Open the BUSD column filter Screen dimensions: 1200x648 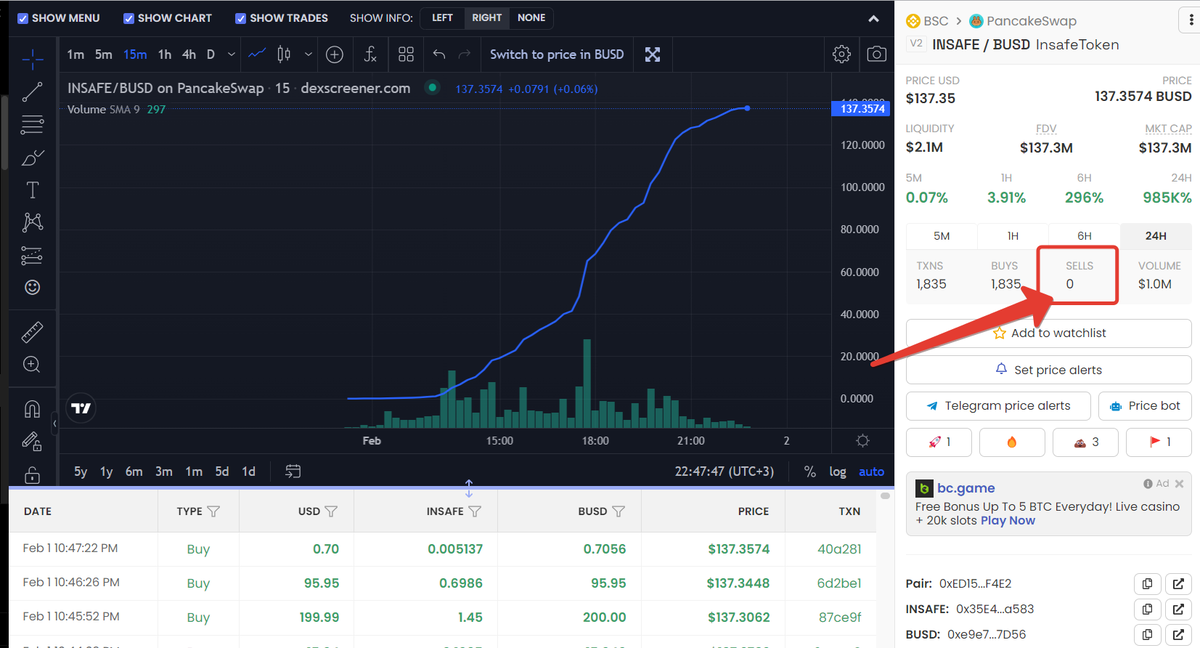pyautogui.click(x=618, y=511)
